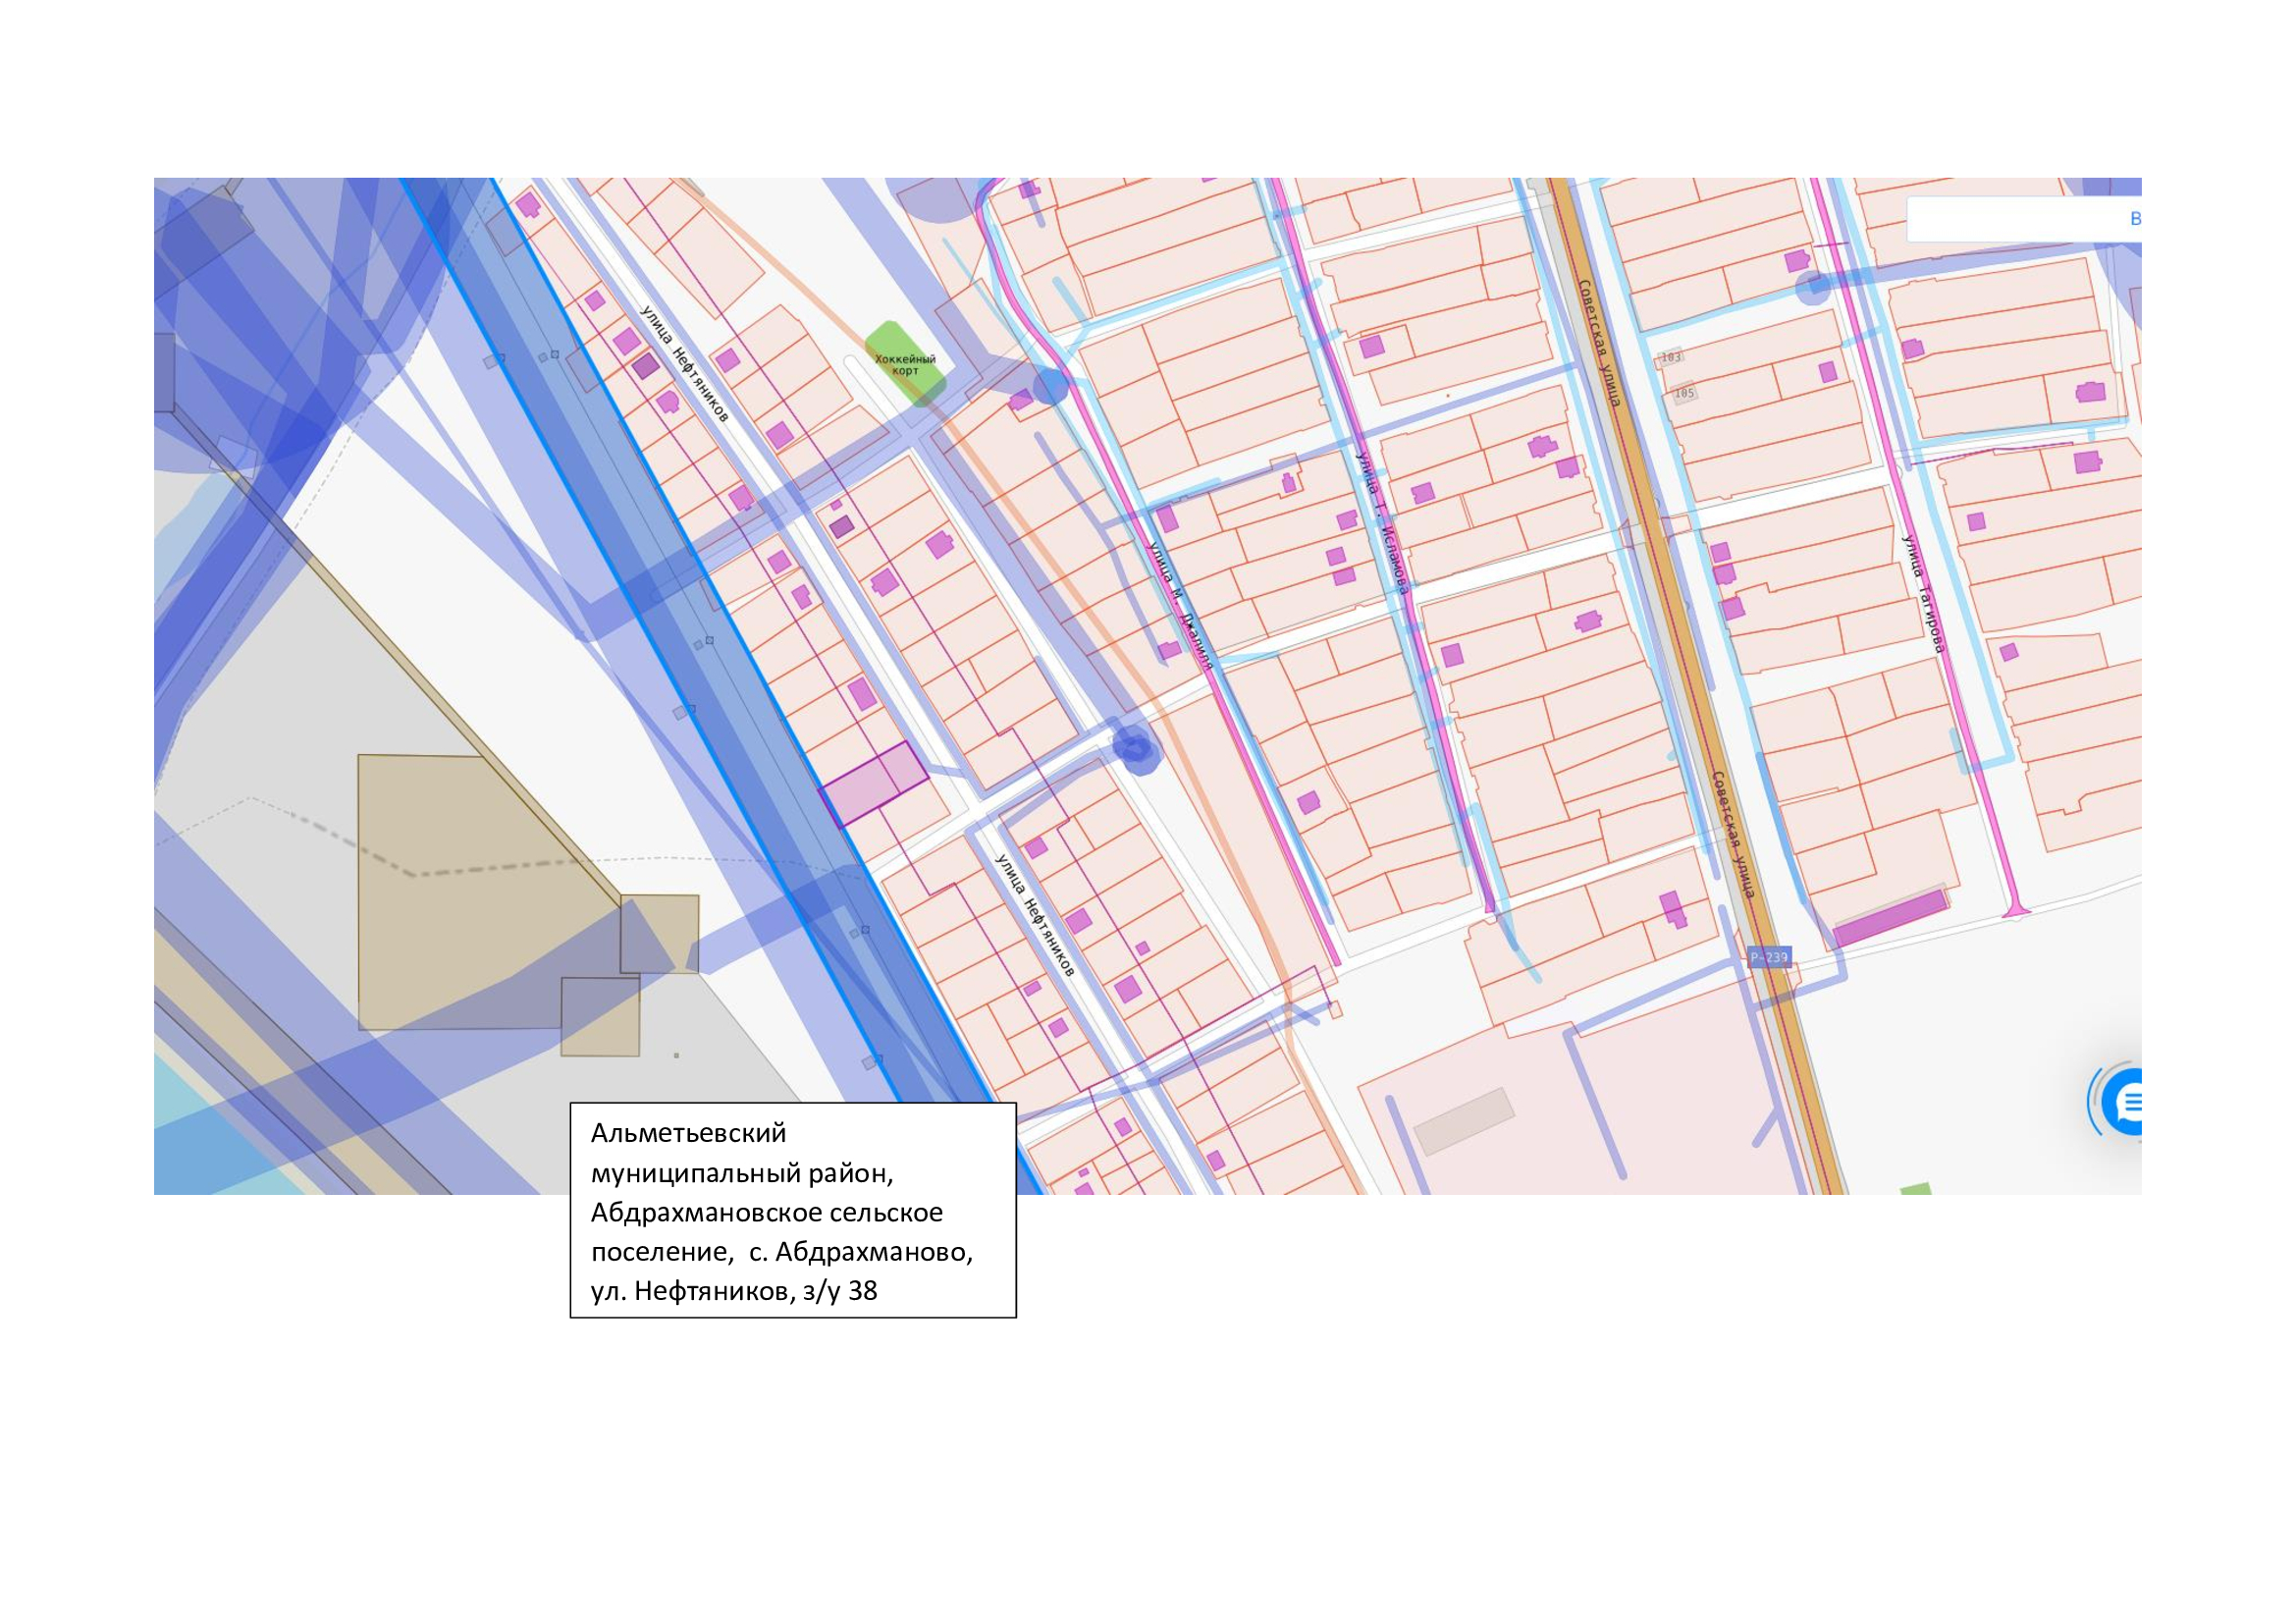Click the улица М. Джалиля street label
The width and height of the screenshot is (2296, 1624).
(1181, 606)
